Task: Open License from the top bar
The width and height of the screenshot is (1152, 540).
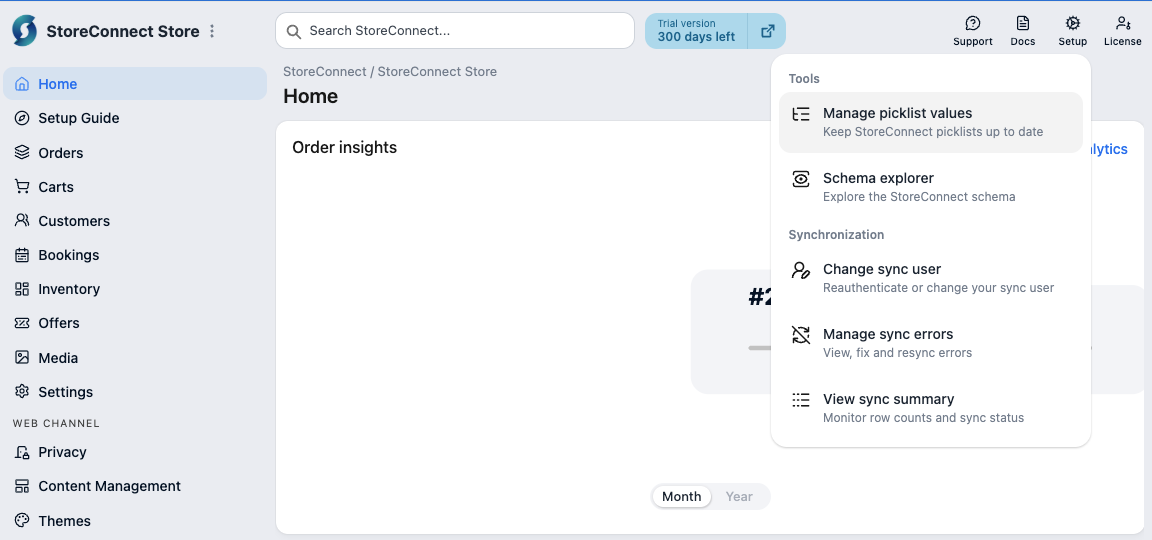Action: [x=1123, y=32]
